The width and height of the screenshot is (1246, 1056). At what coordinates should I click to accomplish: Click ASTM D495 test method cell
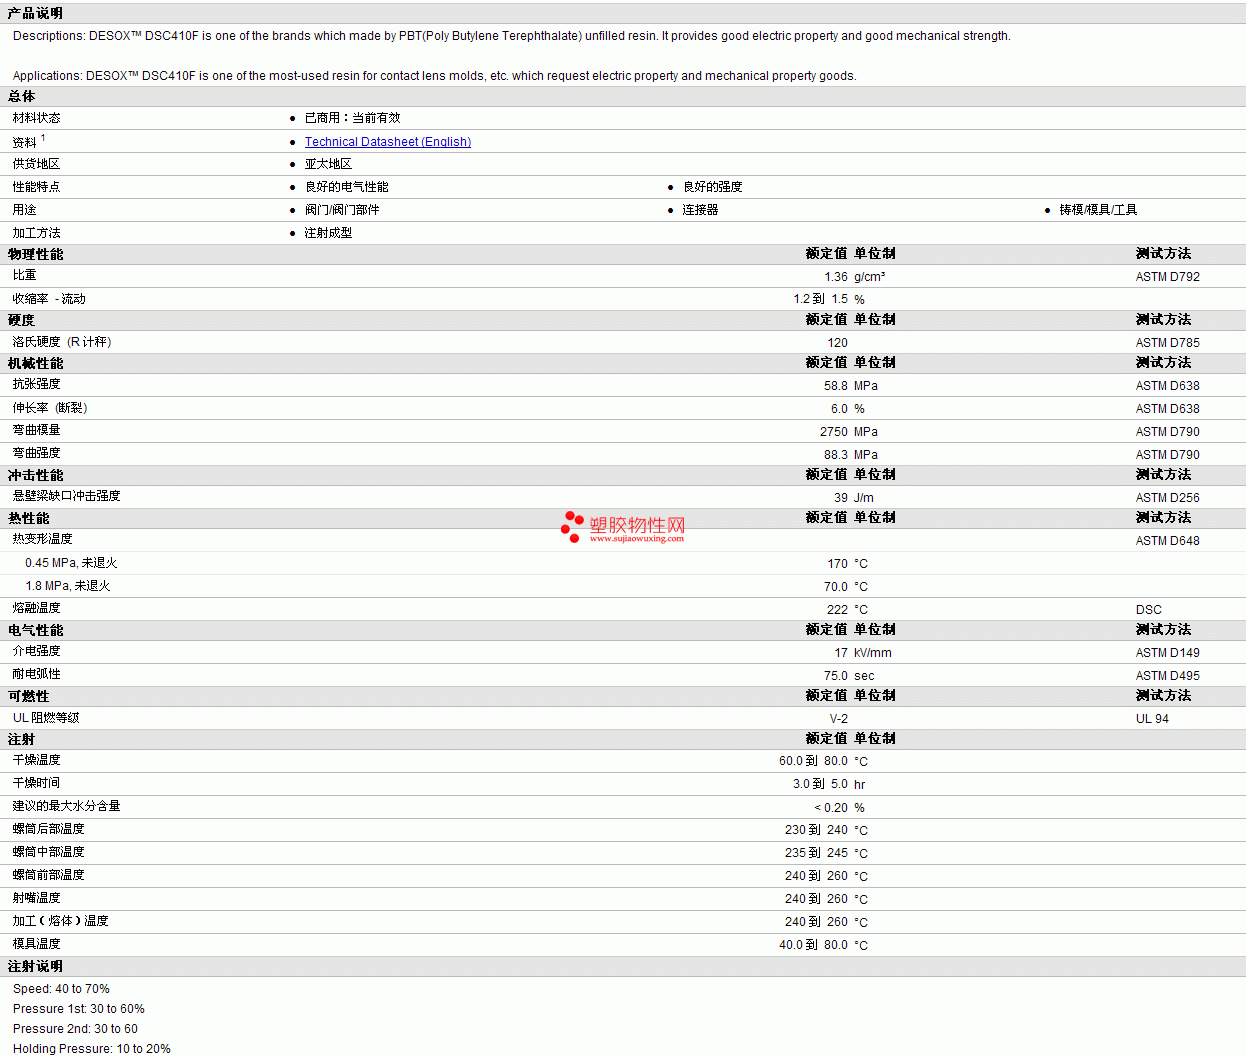tap(1167, 676)
